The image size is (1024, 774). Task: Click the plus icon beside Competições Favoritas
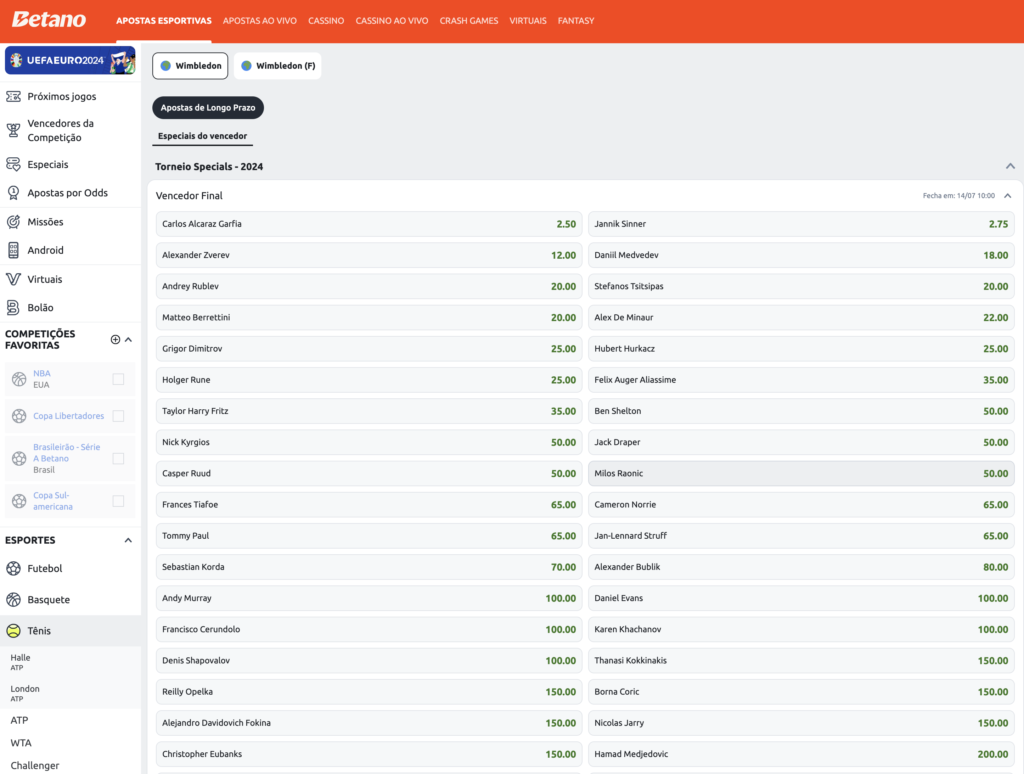(x=116, y=340)
